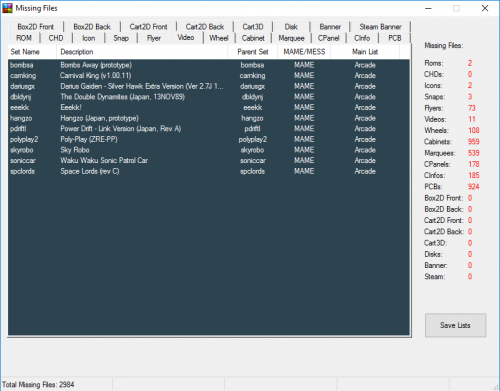This screenshot has height=391, width=500.
Task: Click the CInfos missing count 185
Action: coord(474,175)
